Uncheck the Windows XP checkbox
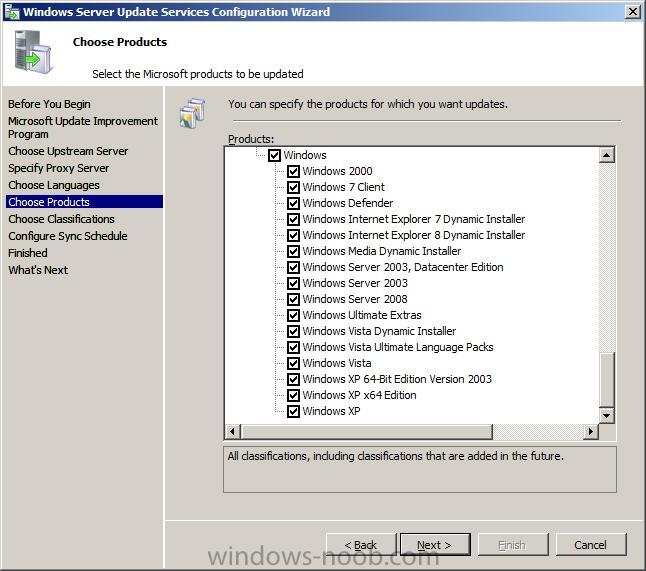The image size is (646, 571). [x=293, y=411]
